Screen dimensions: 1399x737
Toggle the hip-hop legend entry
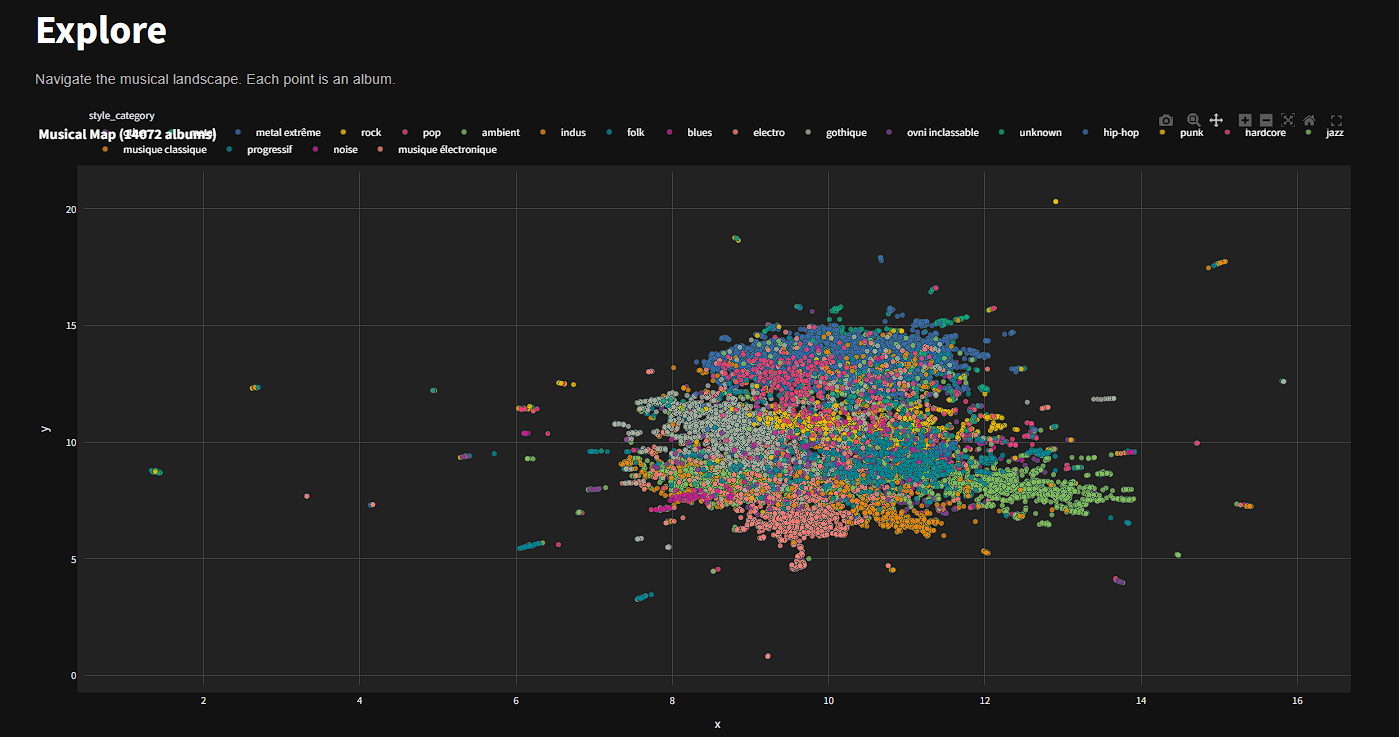1120,132
